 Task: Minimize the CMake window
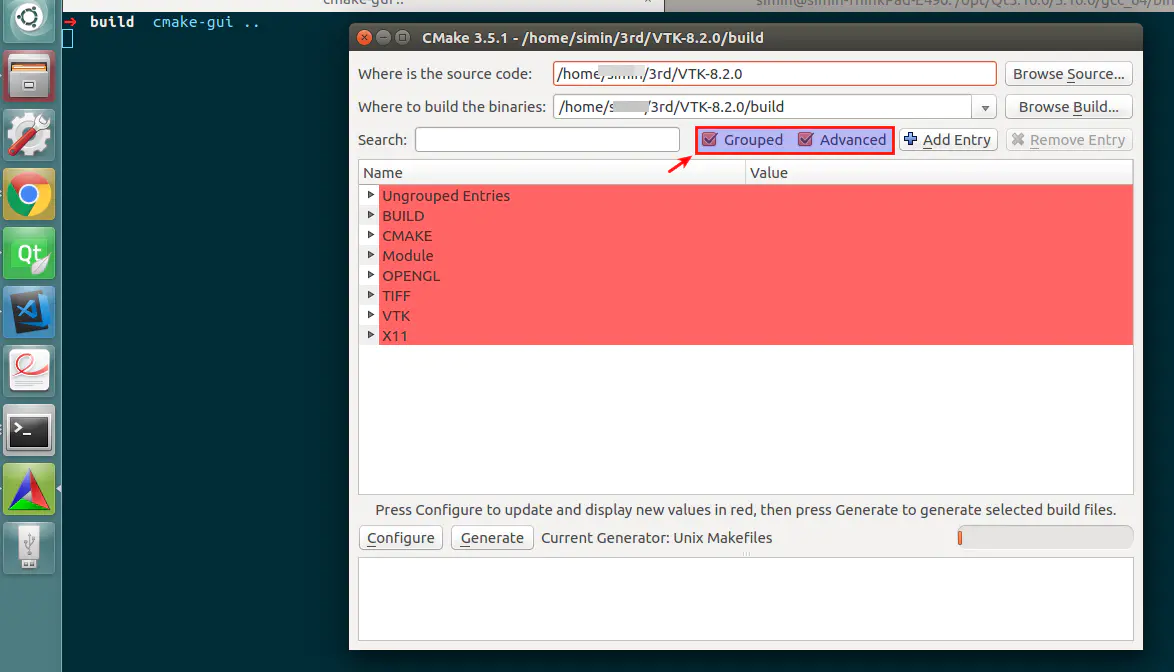tap(383, 37)
